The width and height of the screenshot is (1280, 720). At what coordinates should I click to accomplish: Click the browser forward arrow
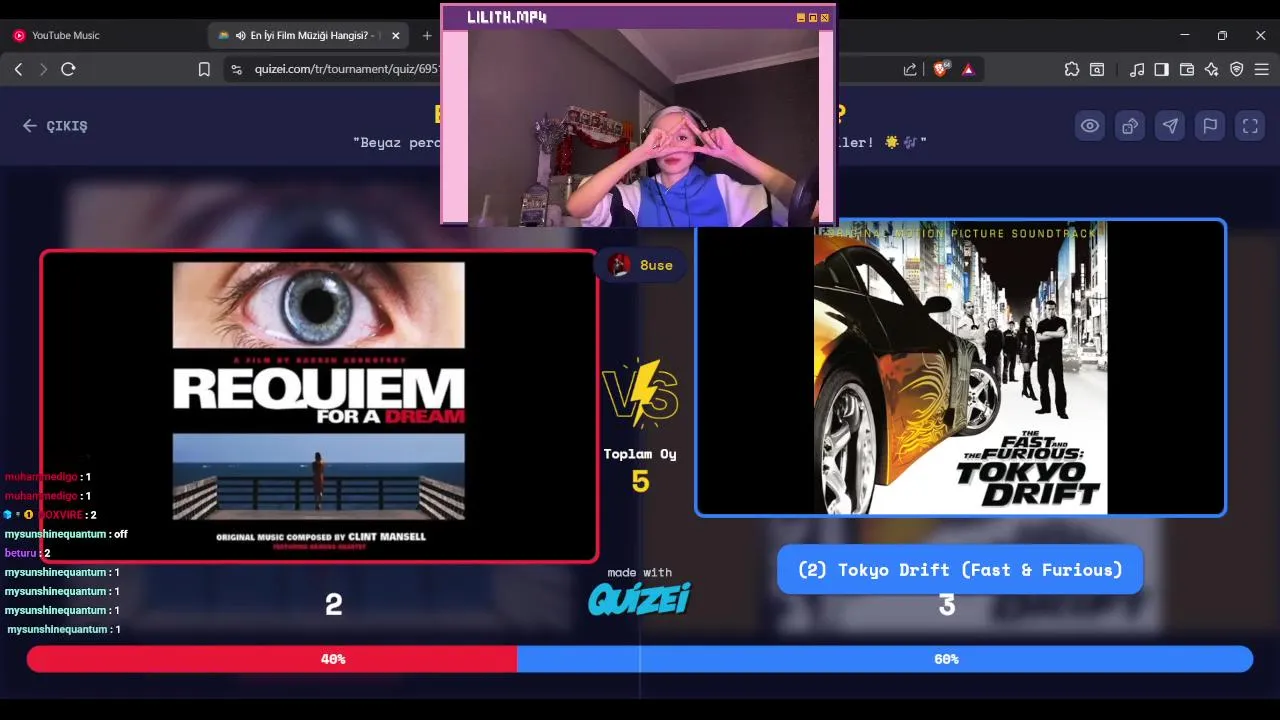(43, 69)
